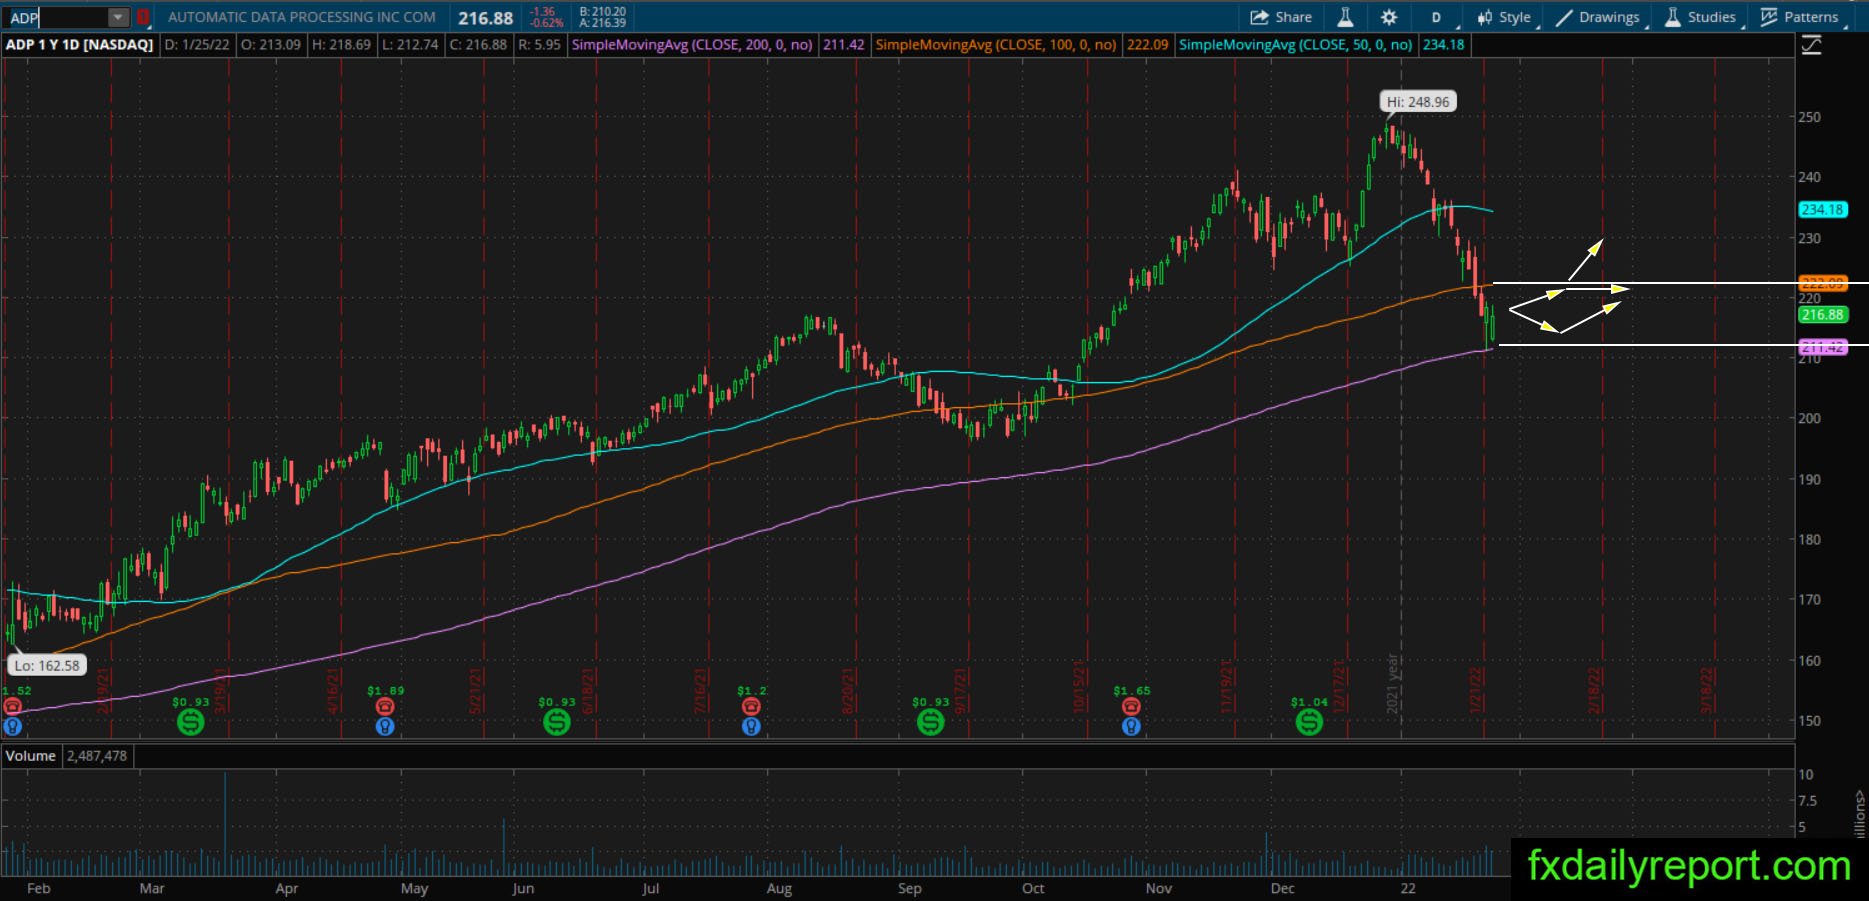This screenshot has height=901, width=1869.
Task: Click the earnings phone icon labeled $1.89
Action: (x=385, y=706)
